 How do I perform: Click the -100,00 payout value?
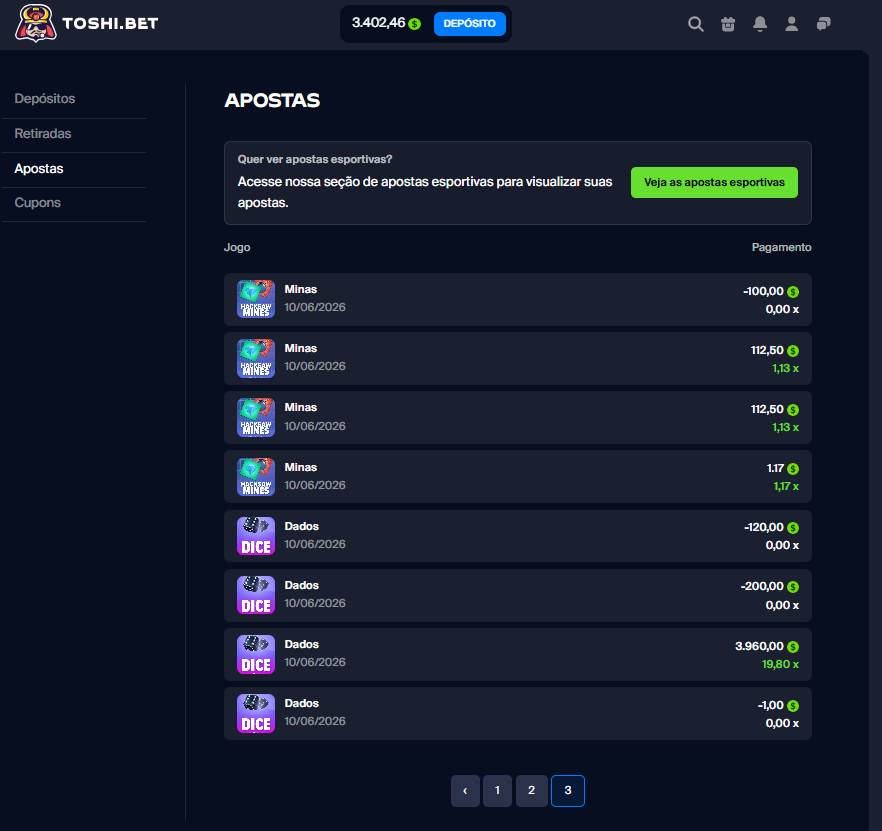(x=763, y=291)
